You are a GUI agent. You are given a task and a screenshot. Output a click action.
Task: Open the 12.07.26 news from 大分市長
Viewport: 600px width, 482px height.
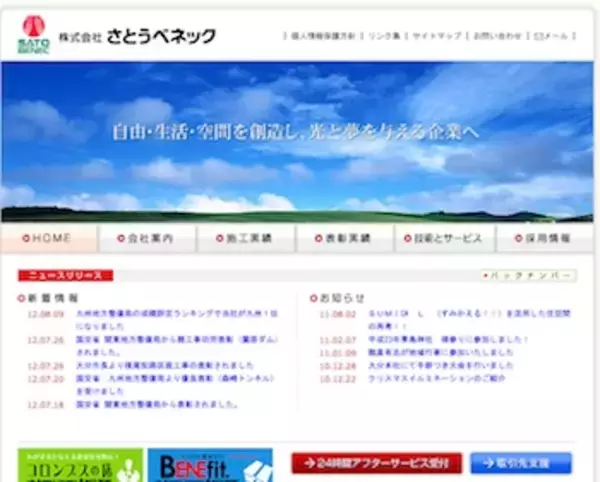[165, 365]
